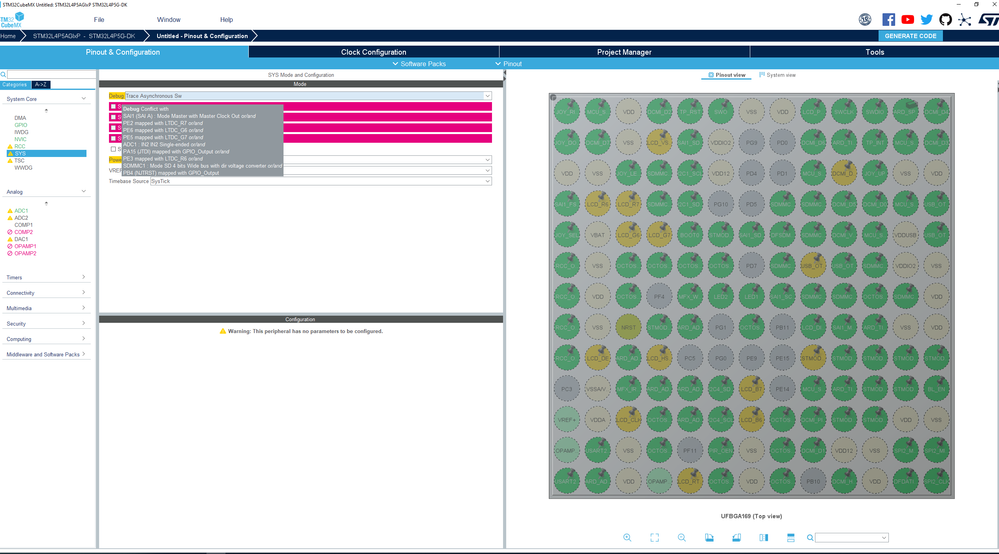
Task: Select ADC1 in the Analog list
Action: (x=21, y=211)
